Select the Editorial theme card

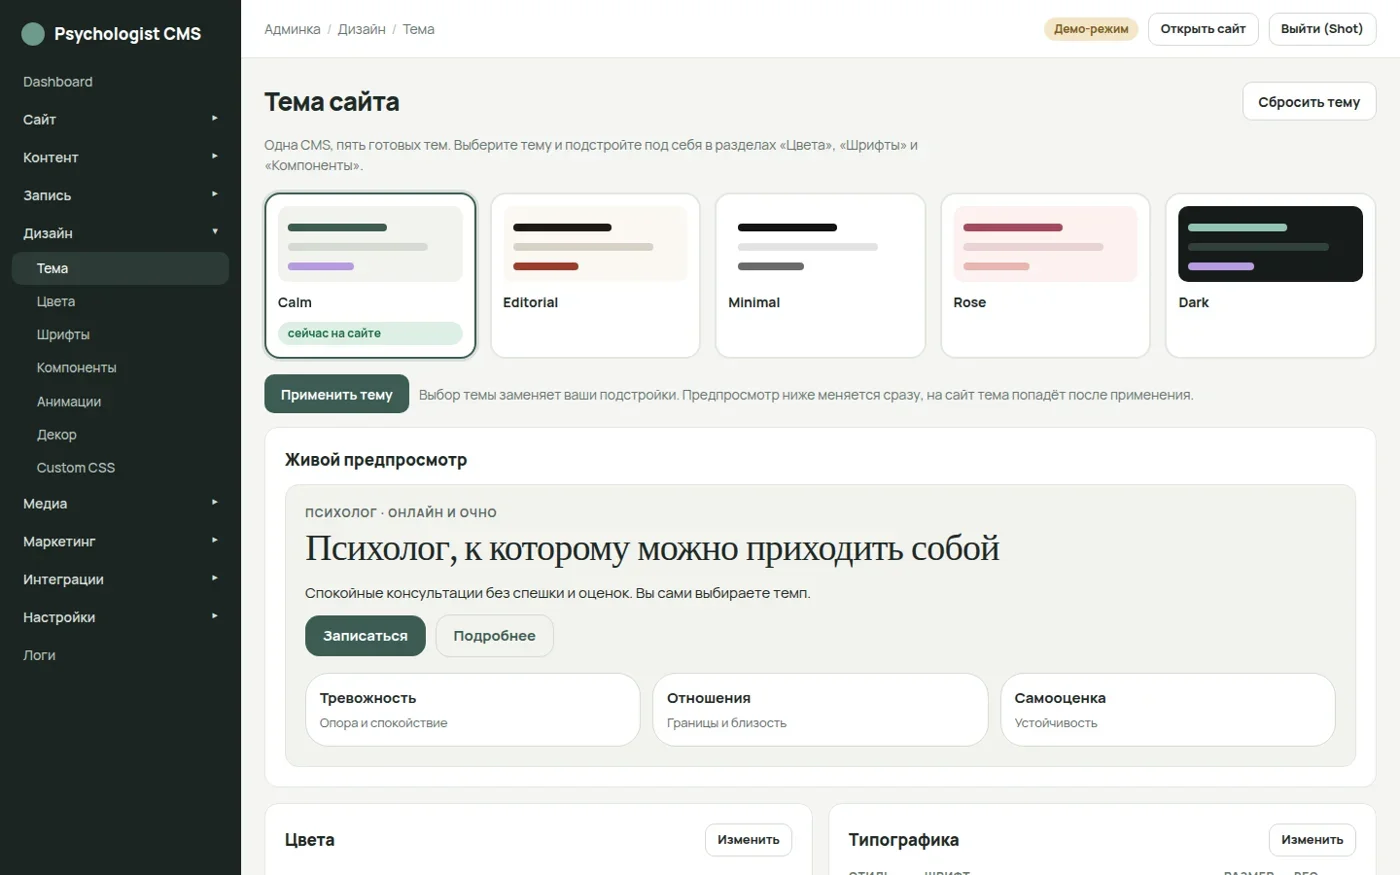tap(595, 275)
